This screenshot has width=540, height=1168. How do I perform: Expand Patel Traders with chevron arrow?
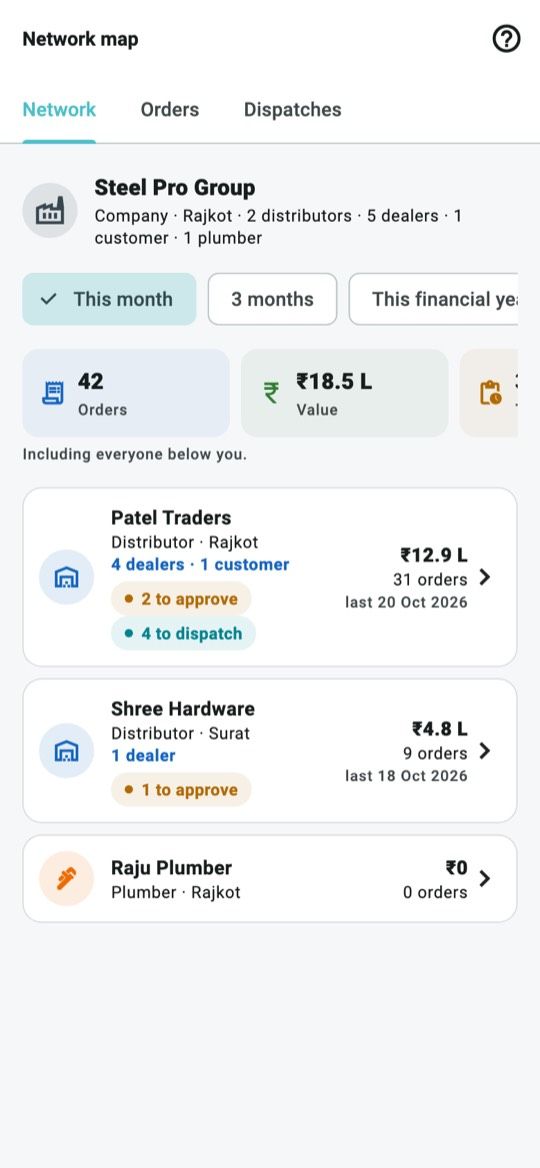[x=485, y=577]
